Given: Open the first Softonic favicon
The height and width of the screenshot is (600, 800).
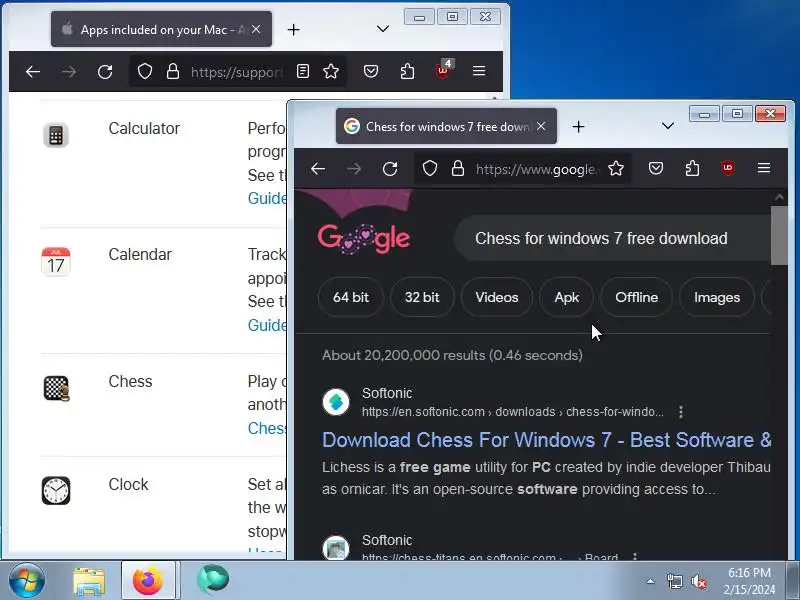Looking at the screenshot, I should pyautogui.click(x=336, y=402).
